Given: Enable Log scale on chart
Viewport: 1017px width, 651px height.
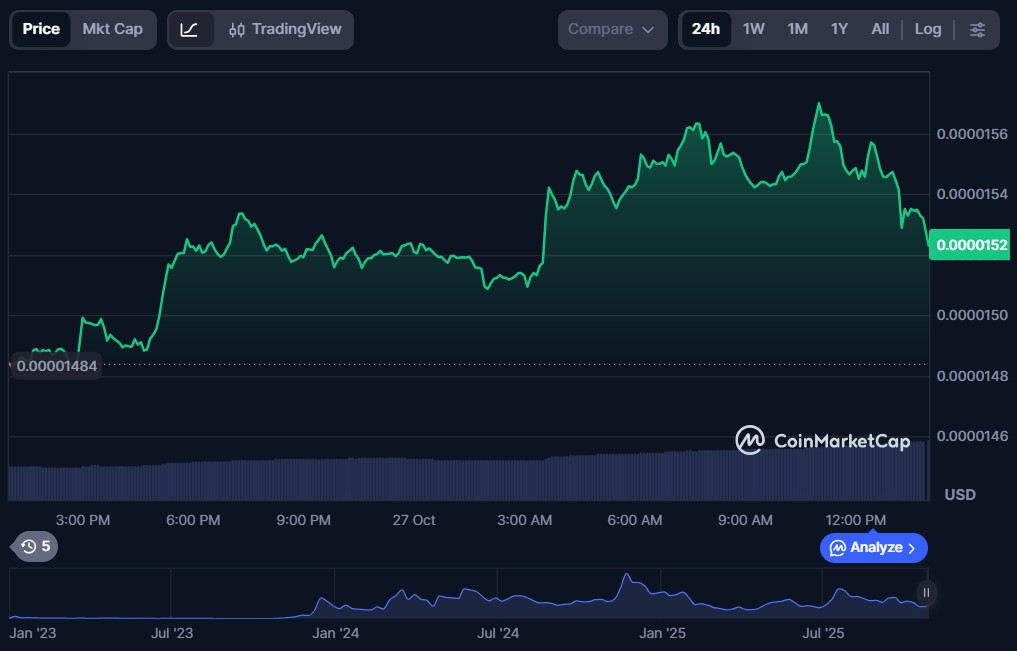Looking at the screenshot, I should point(927,29).
